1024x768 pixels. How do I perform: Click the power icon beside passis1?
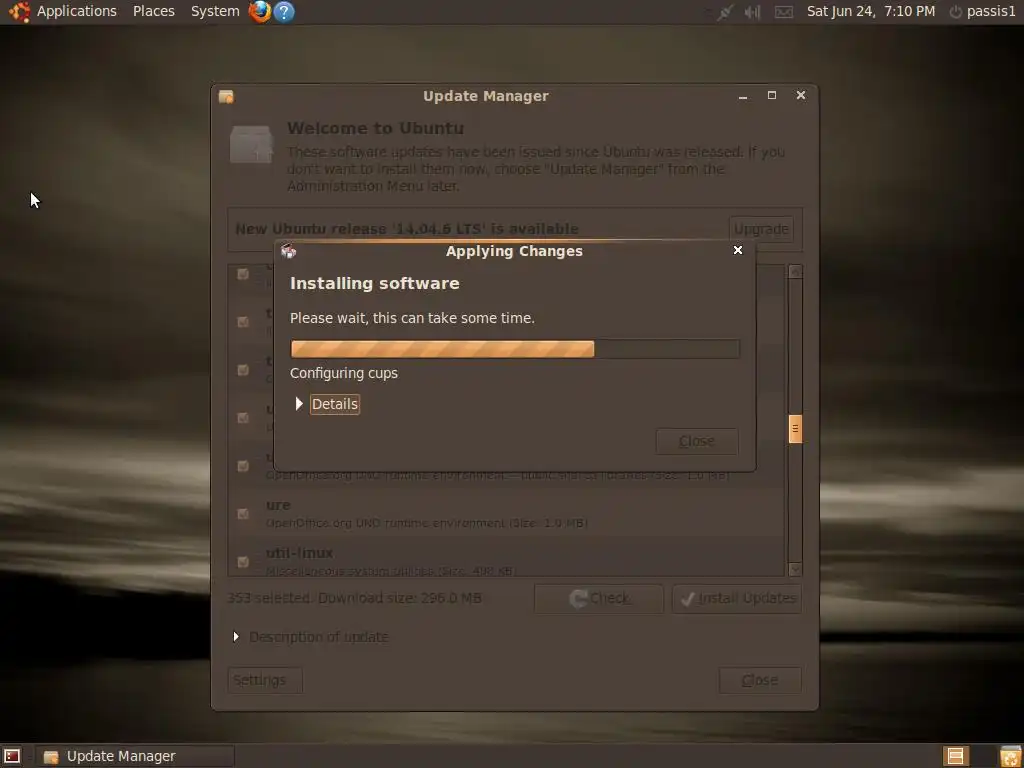click(955, 12)
